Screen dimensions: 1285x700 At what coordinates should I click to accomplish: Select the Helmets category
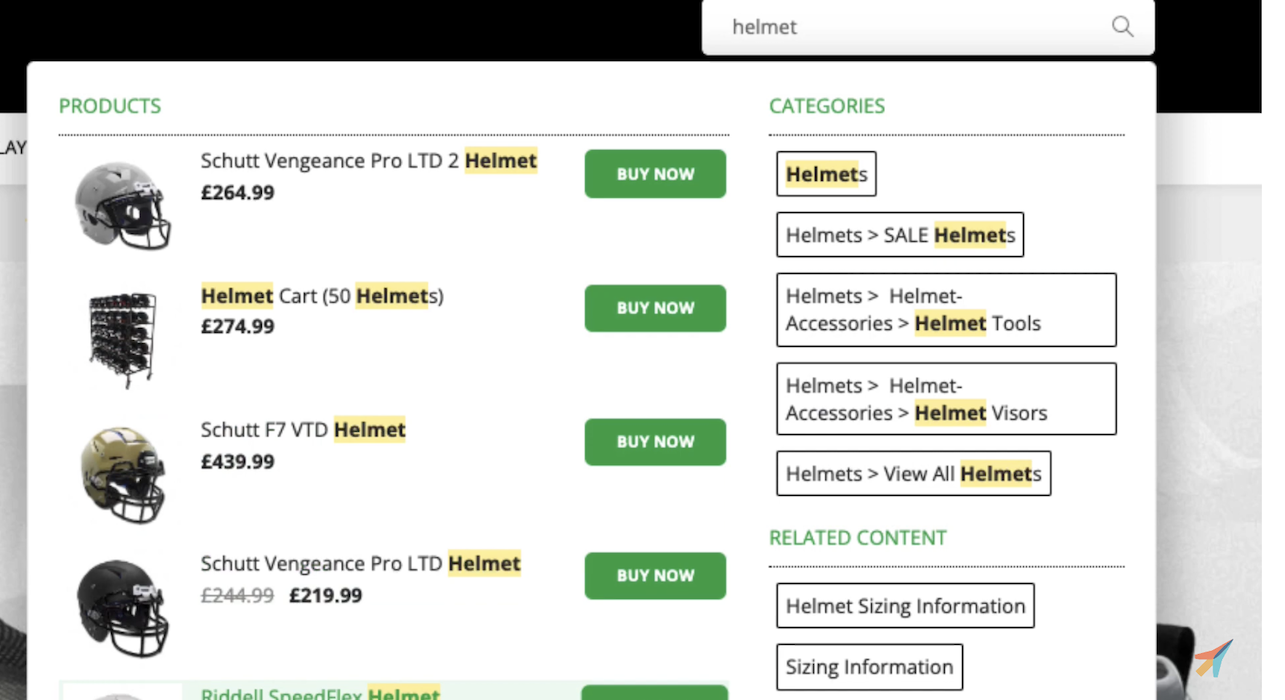[826, 174]
